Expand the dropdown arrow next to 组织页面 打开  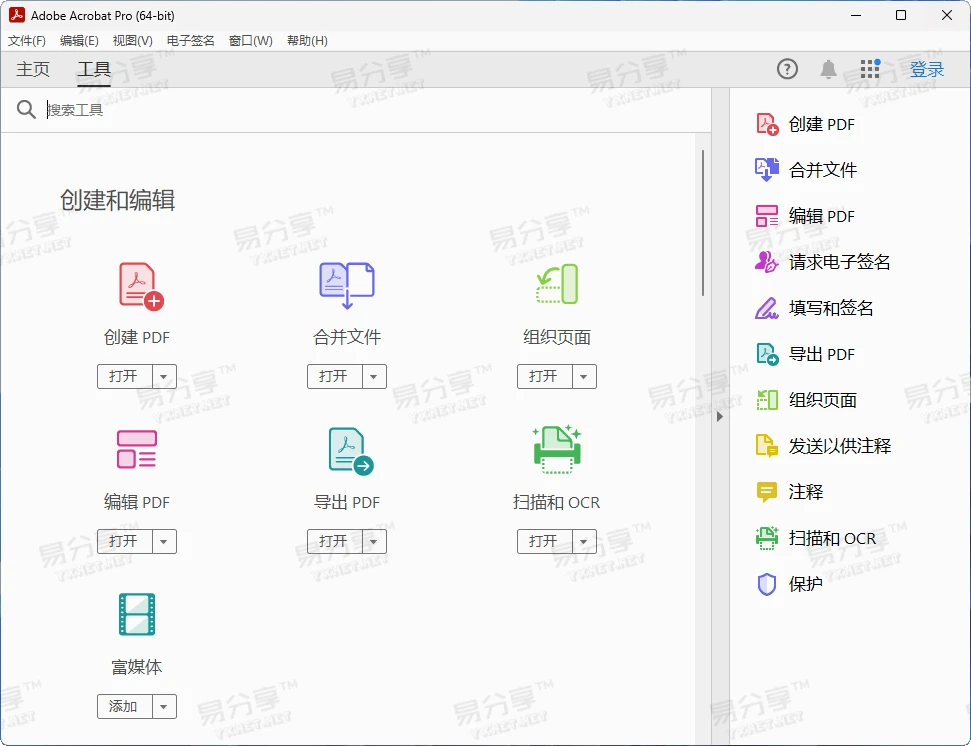584,376
